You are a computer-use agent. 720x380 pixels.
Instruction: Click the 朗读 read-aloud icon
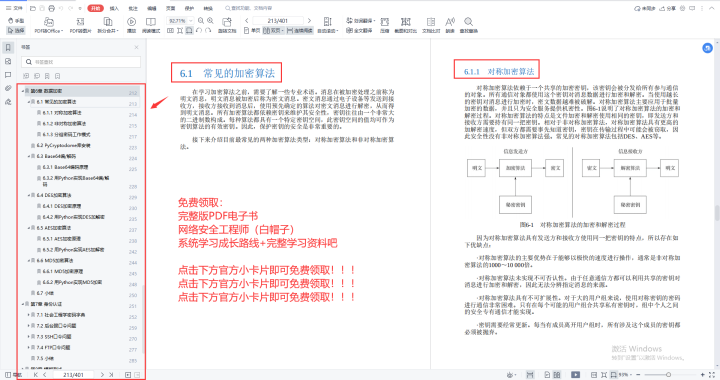[x=450, y=25]
